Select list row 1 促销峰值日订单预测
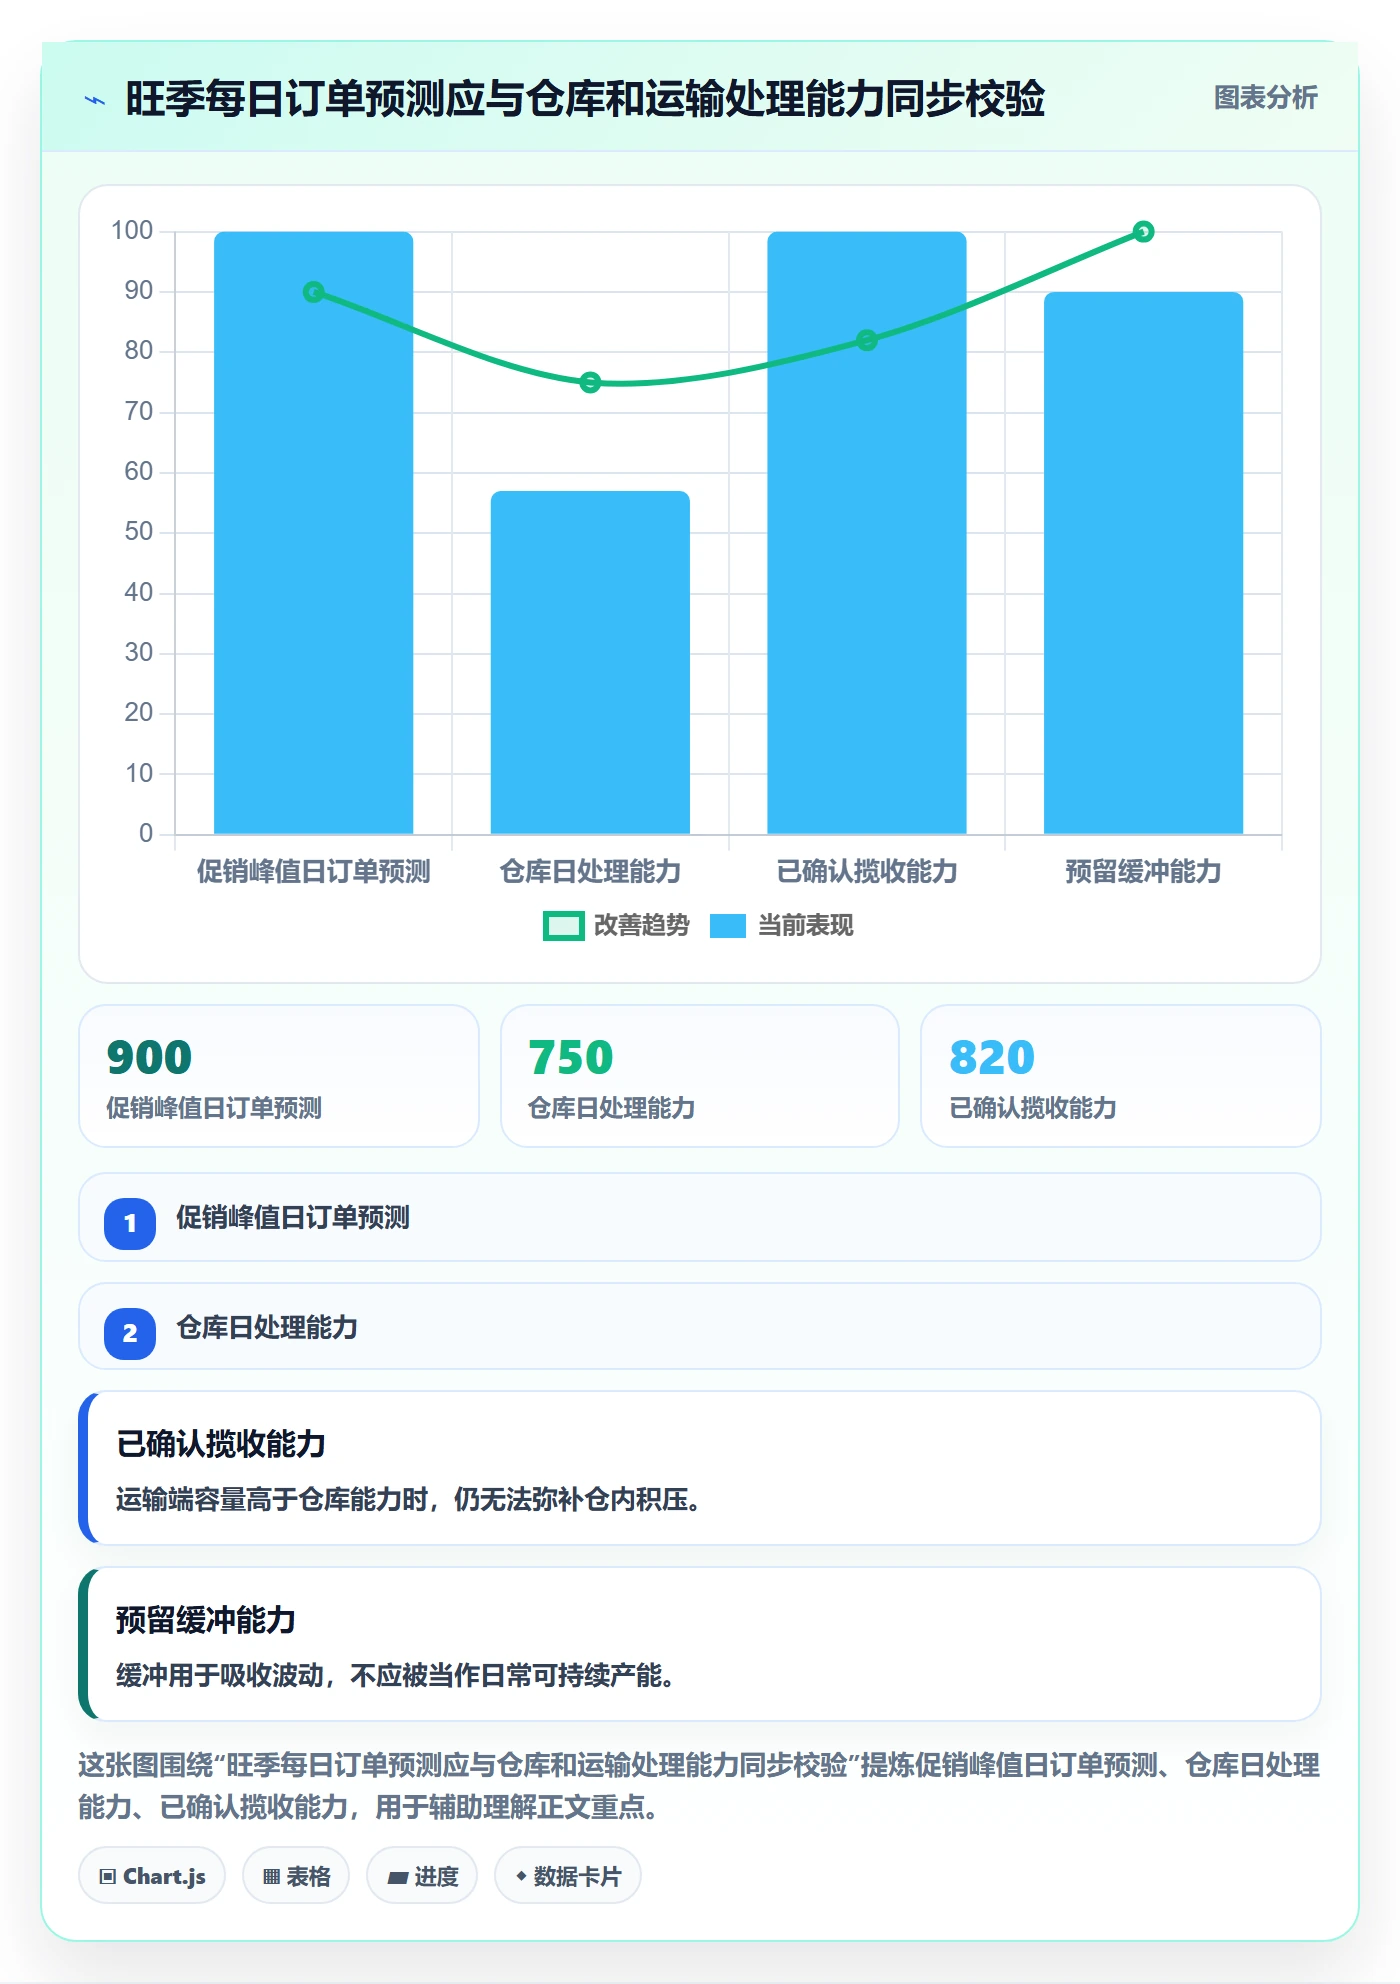Screen dimensions: 1400x1984 pos(700,1217)
